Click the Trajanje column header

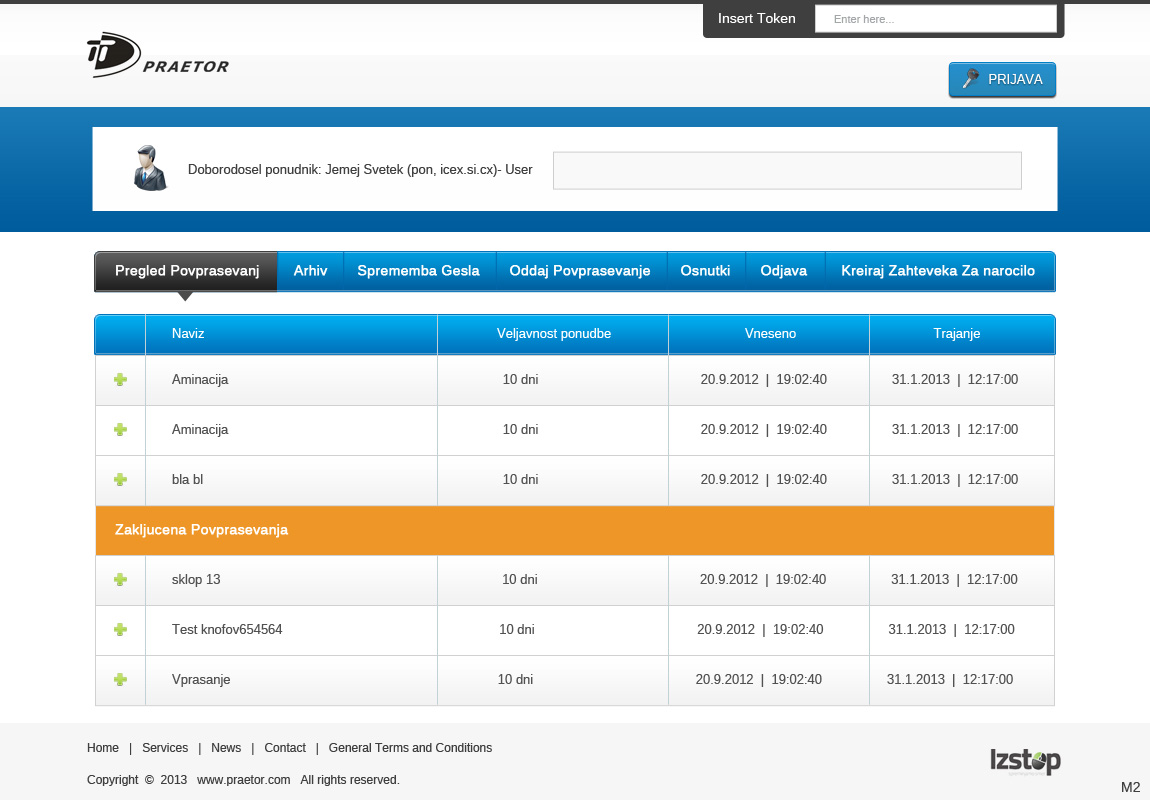pos(957,334)
